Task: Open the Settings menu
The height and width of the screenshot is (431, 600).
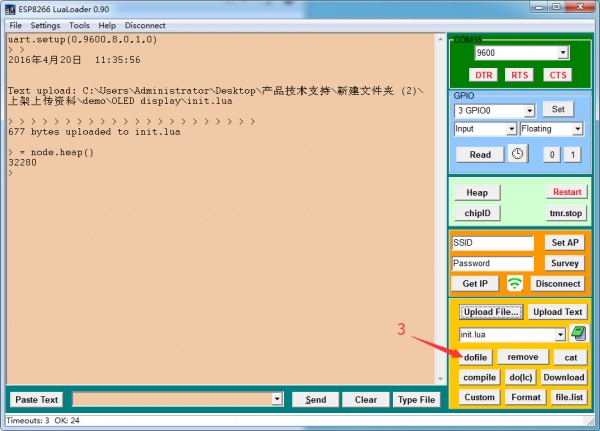Action: click(45, 26)
